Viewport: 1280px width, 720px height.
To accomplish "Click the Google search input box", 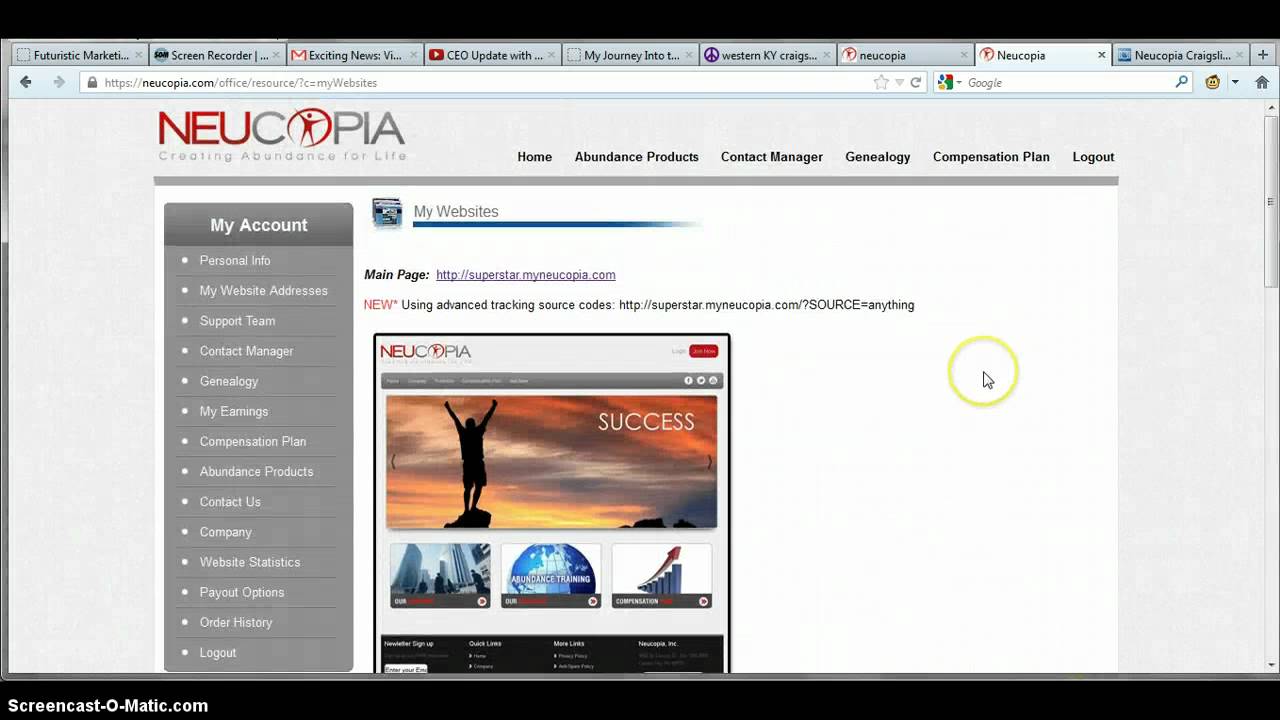I will click(1068, 83).
